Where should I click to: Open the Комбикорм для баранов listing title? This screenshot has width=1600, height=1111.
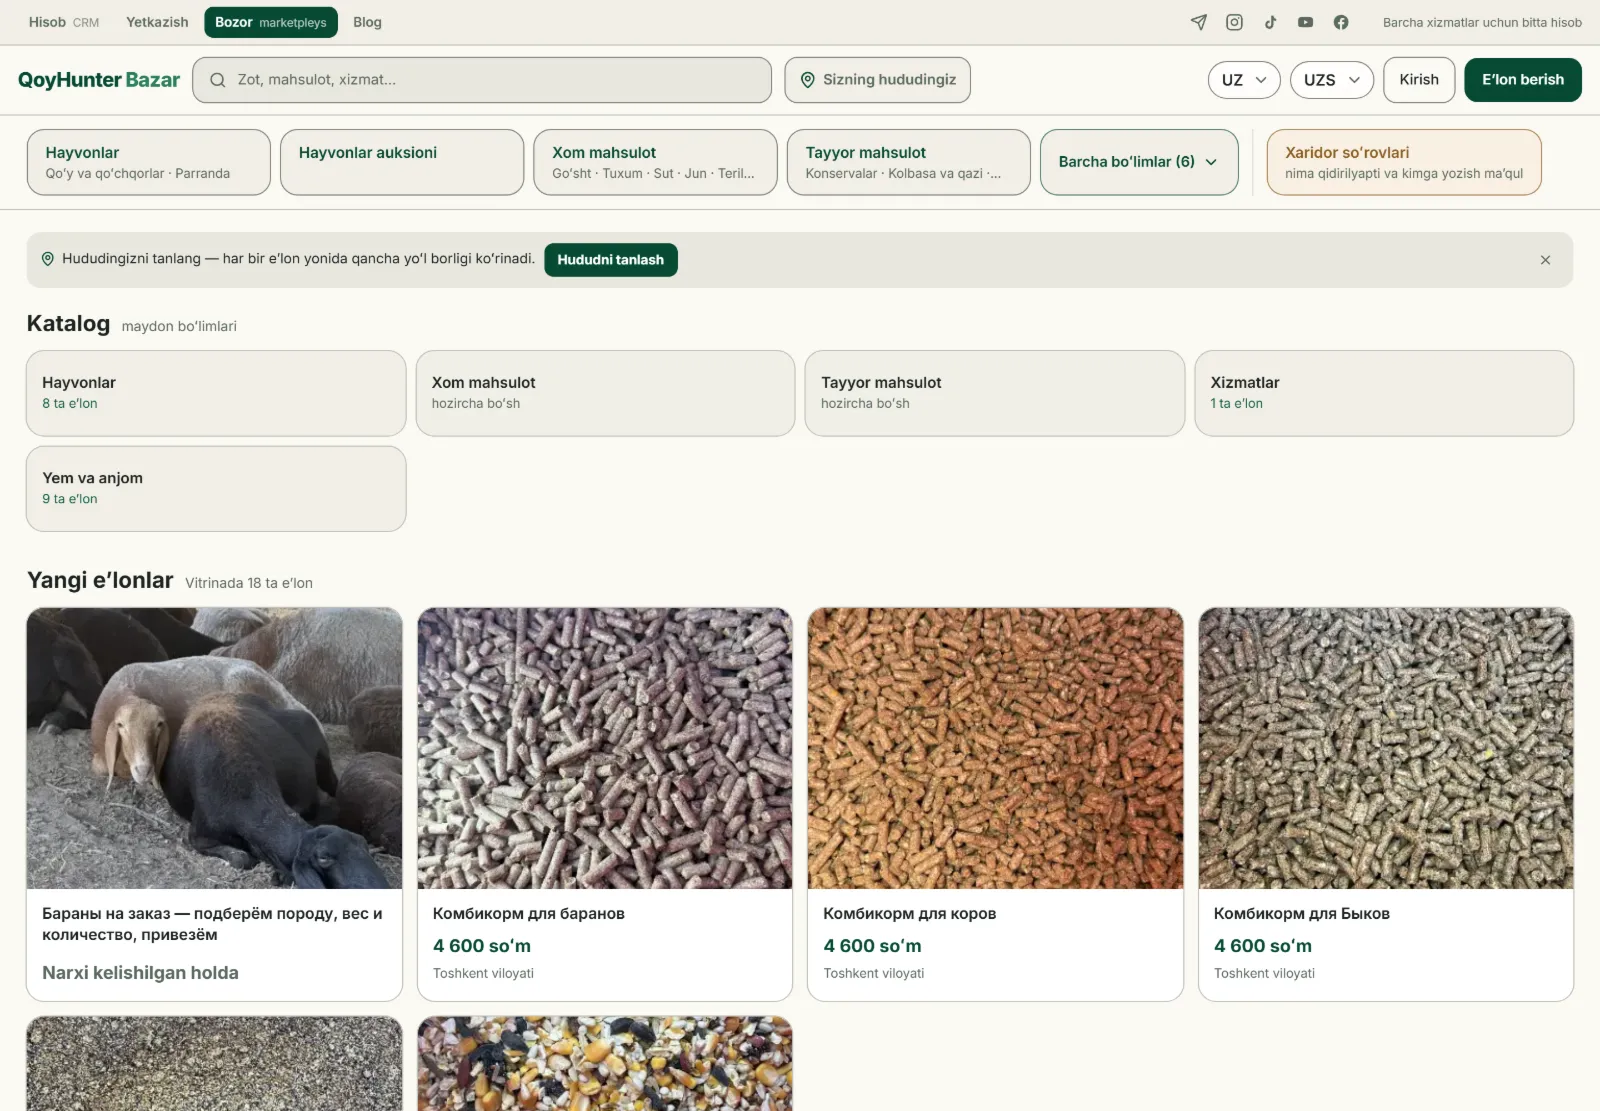529,914
